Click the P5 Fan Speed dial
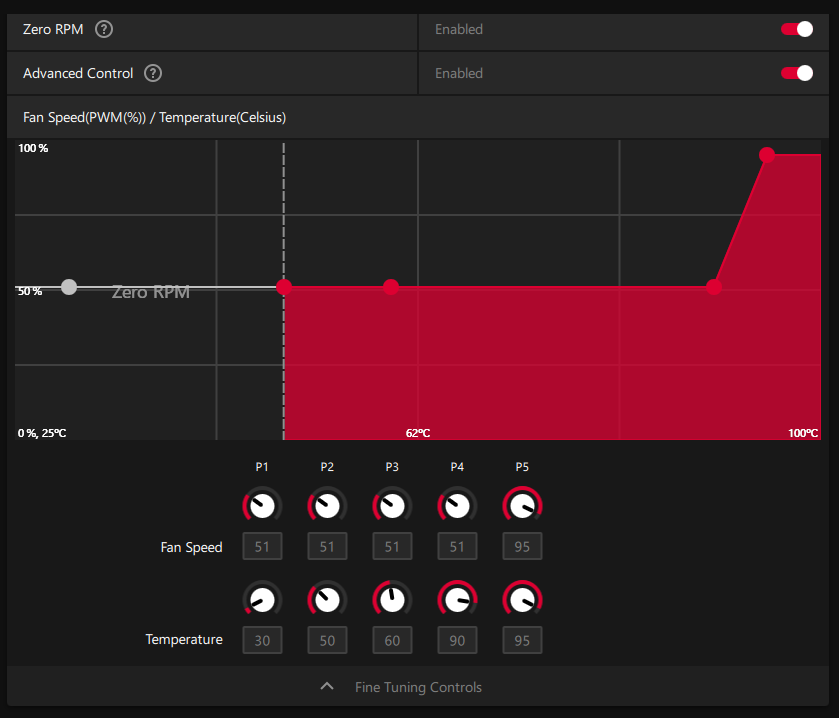 pos(522,506)
